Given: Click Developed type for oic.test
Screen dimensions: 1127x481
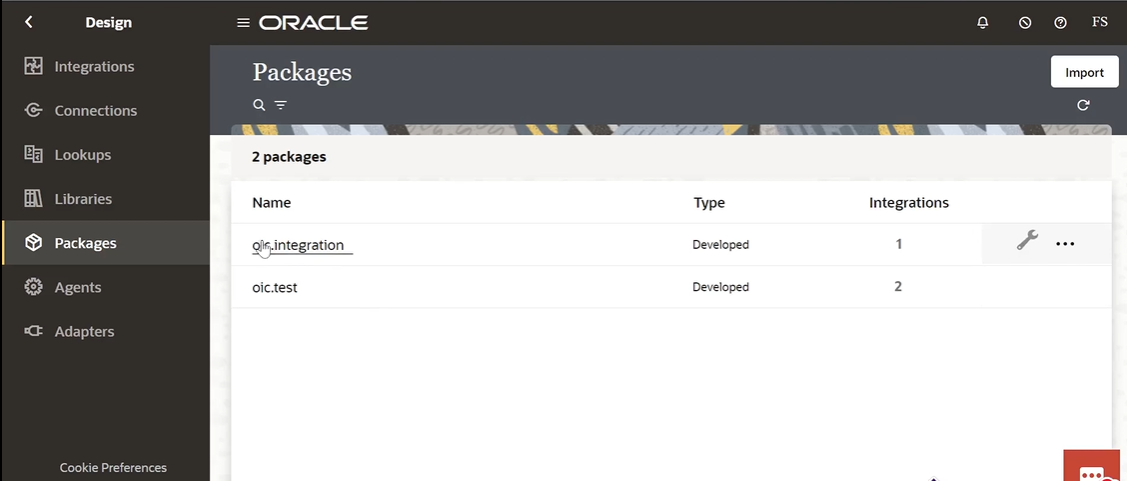Looking at the screenshot, I should pos(720,287).
